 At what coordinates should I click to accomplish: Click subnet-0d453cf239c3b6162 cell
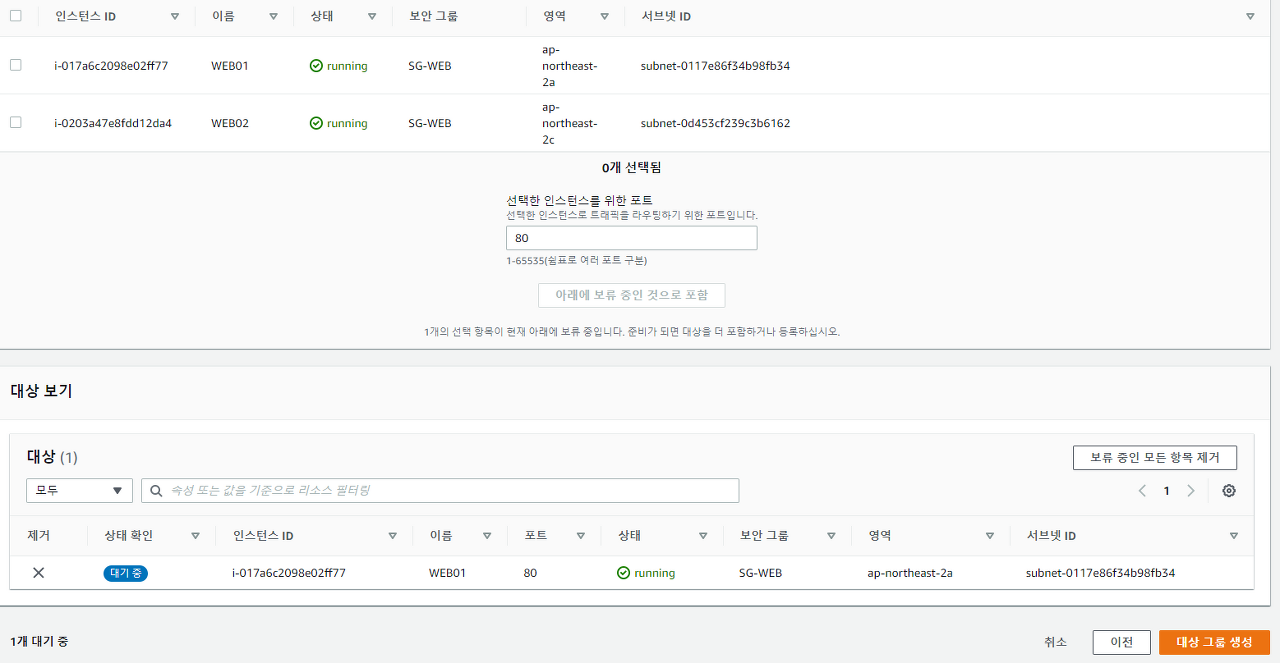[715, 123]
